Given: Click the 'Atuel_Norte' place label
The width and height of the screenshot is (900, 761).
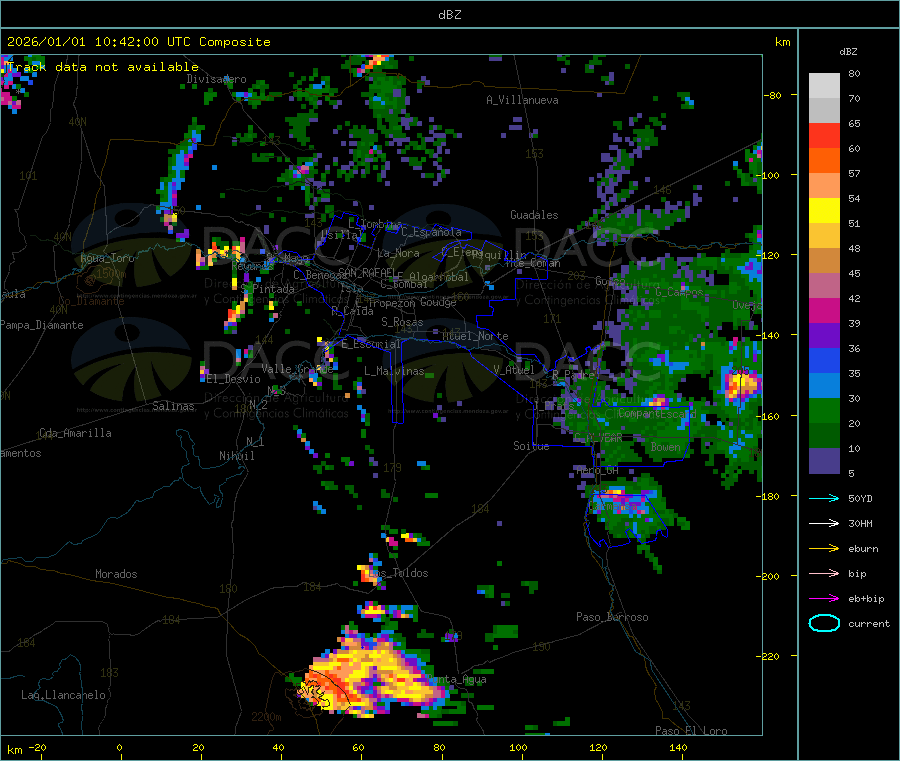Looking at the screenshot, I should [x=475, y=336].
